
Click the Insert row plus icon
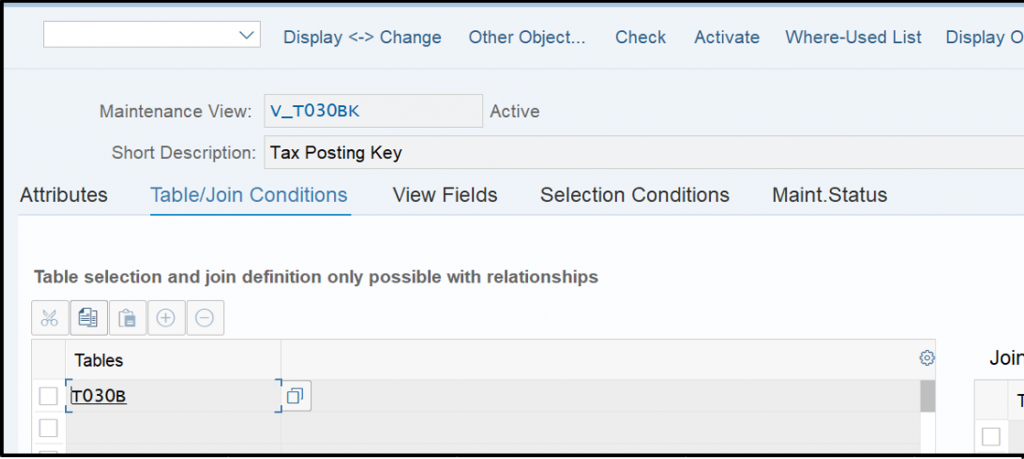coord(166,318)
